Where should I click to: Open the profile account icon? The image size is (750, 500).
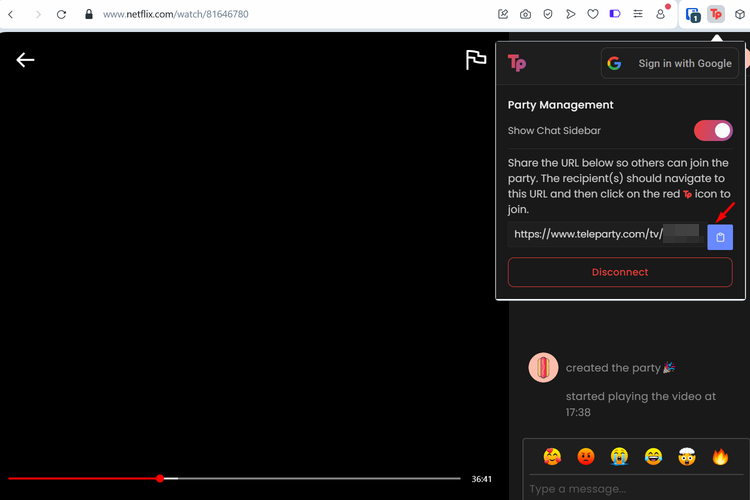pos(661,14)
